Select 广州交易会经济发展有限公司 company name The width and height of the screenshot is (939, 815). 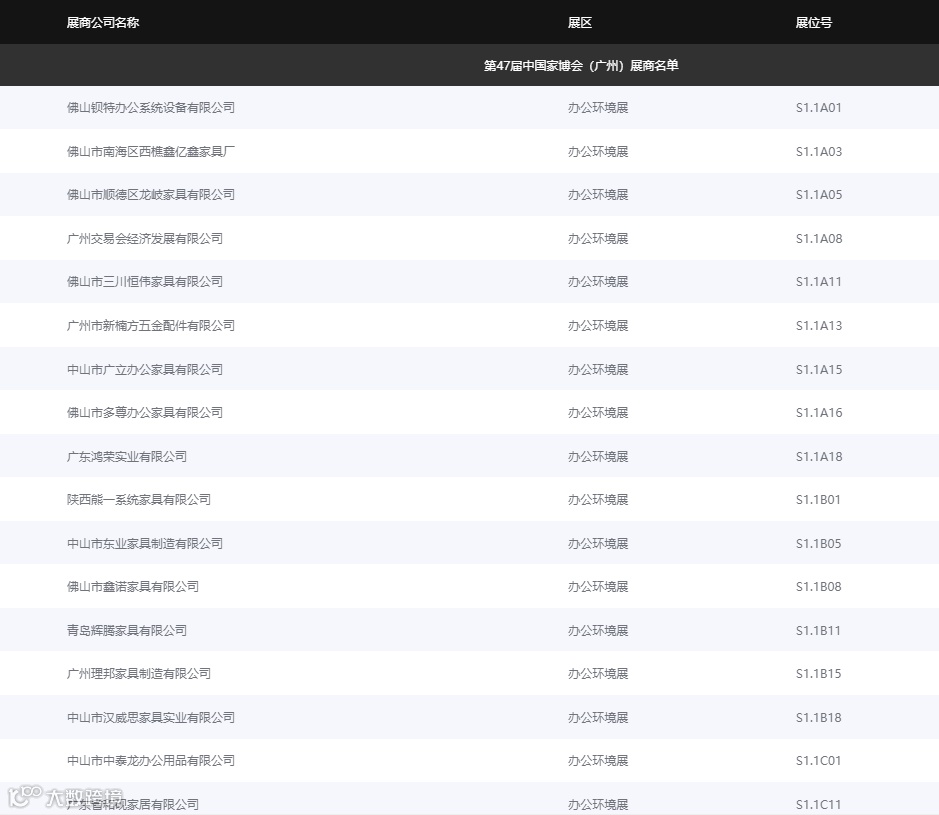point(145,238)
